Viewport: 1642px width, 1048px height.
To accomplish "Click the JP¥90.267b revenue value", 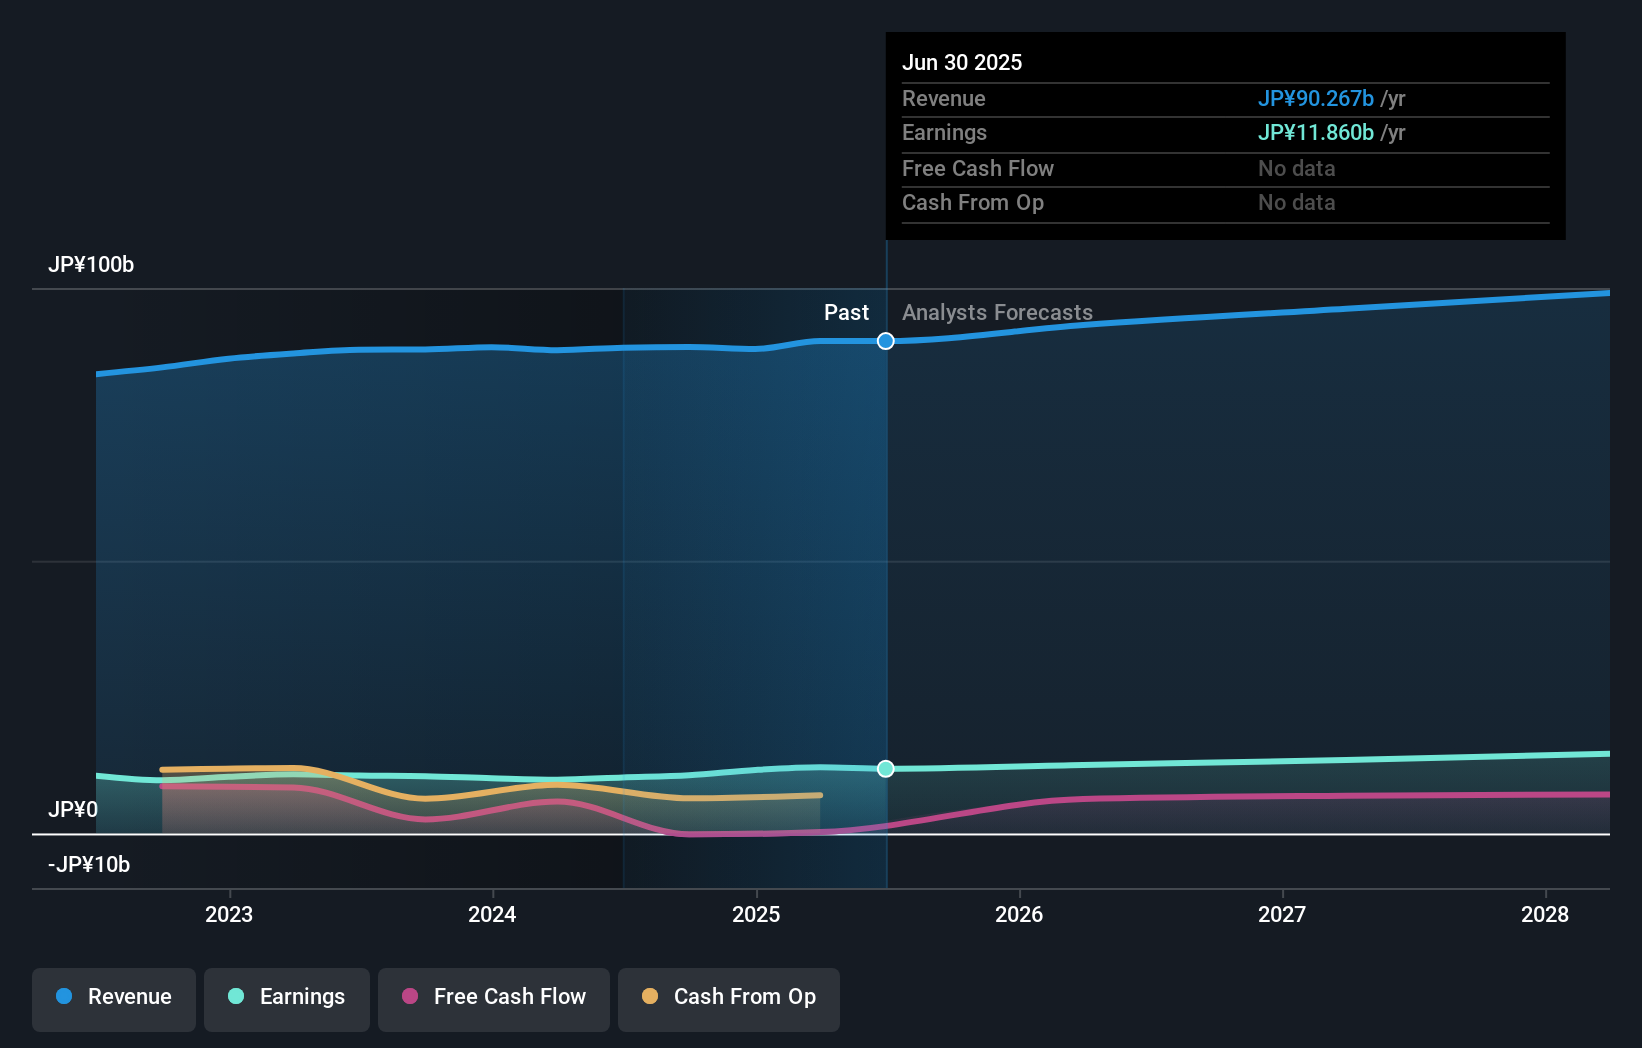I will pos(1315,98).
